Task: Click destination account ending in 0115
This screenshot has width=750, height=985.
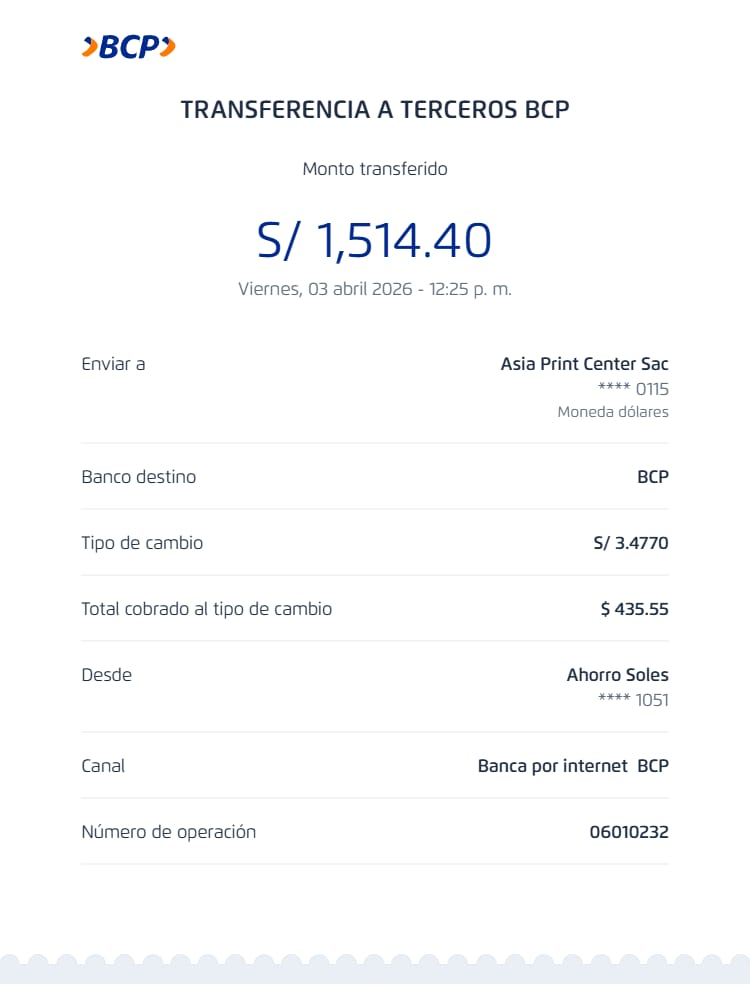Action: [632, 389]
